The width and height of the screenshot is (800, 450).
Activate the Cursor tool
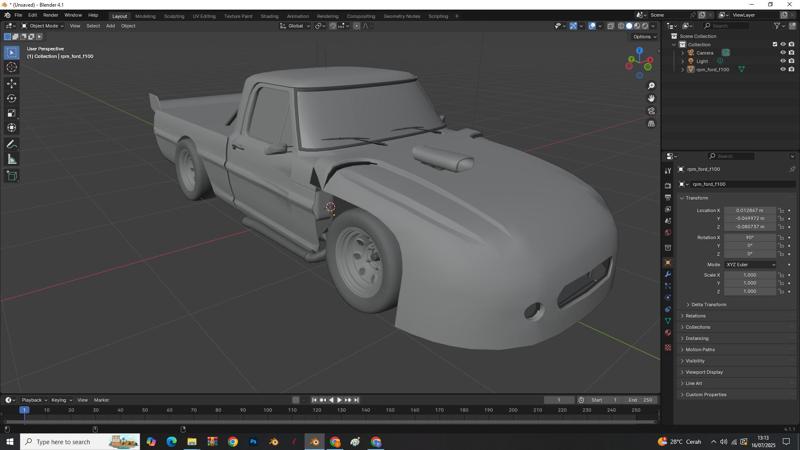[11, 67]
